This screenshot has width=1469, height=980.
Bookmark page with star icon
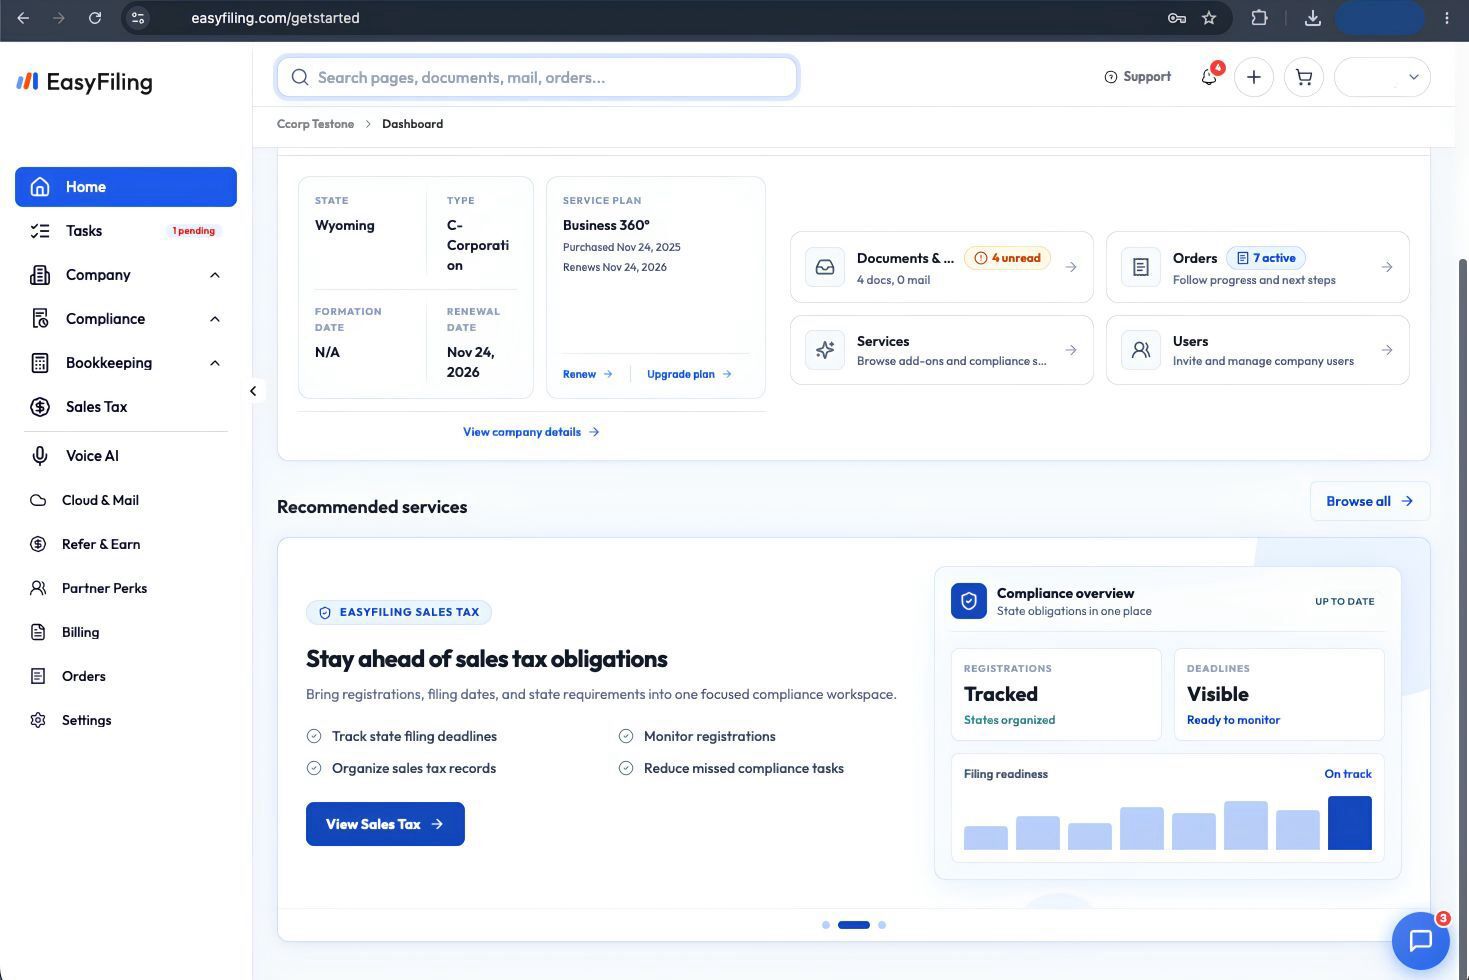1209,18
